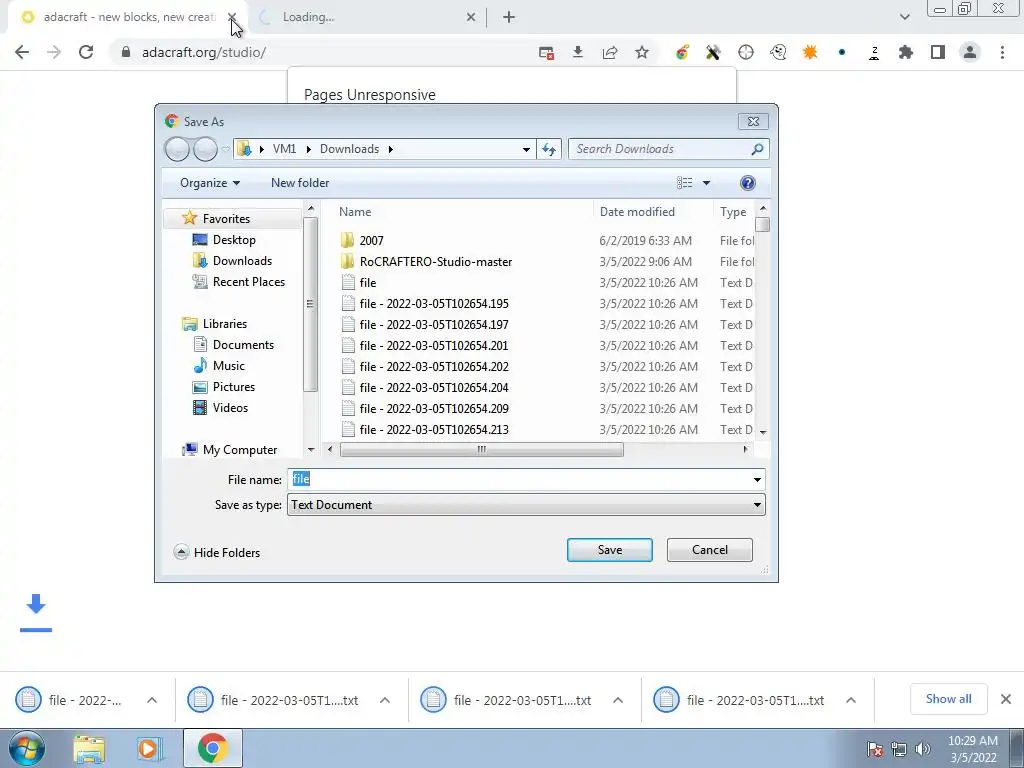Open the Save as type combo box
Viewport: 1024px width, 768px height.
(526, 505)
